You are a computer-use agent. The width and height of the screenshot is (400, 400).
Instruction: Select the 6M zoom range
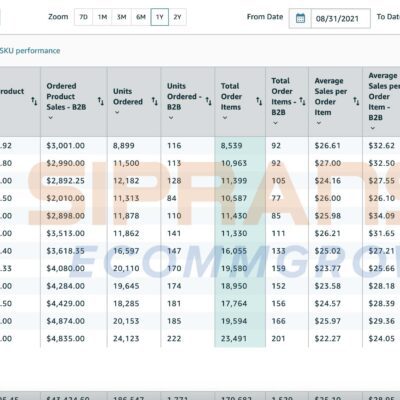click(x=141, y=17)
